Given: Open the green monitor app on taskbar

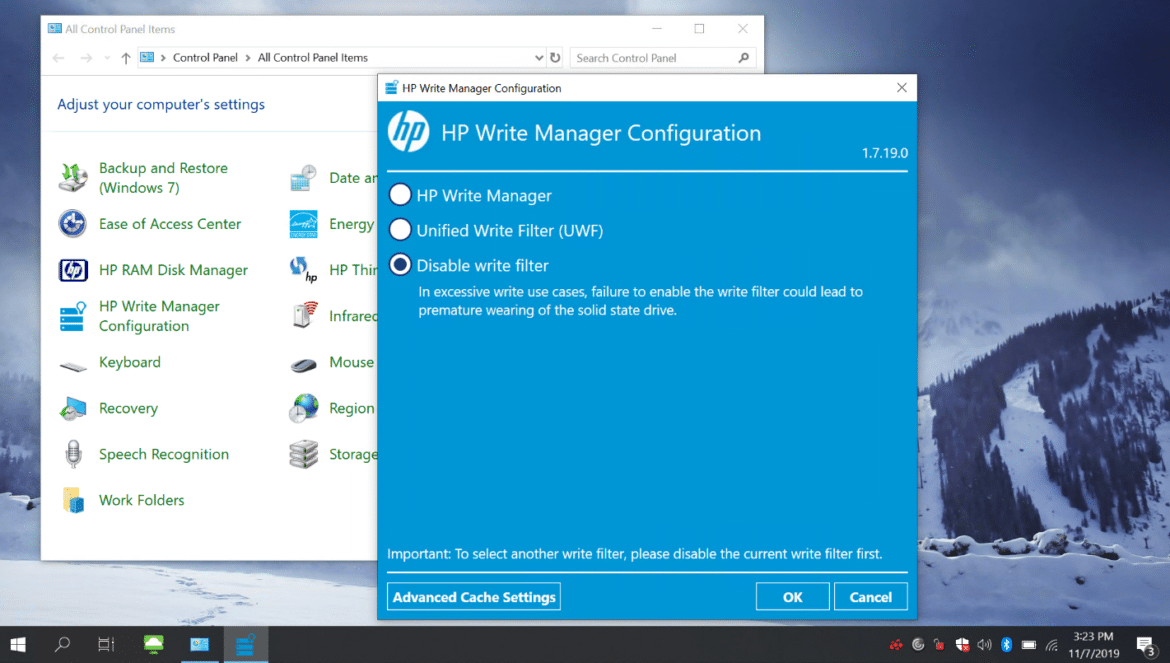Looking at the screenshot, I should coord(154,644).
